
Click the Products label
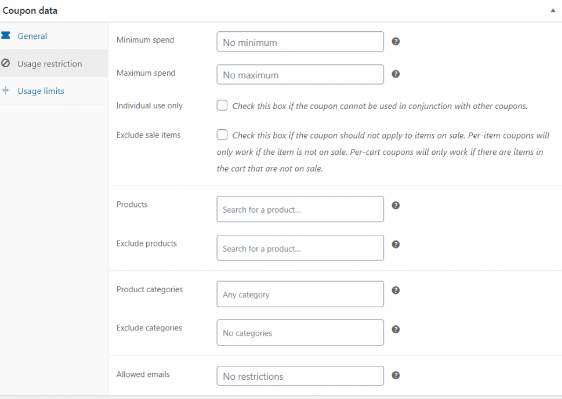tap(132, 204)
